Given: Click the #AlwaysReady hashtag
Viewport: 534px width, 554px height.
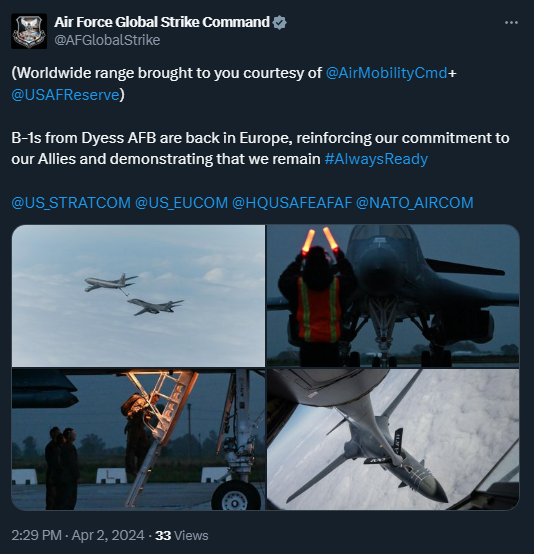Looking at the screenshot, I should click(x=376, y=159).
